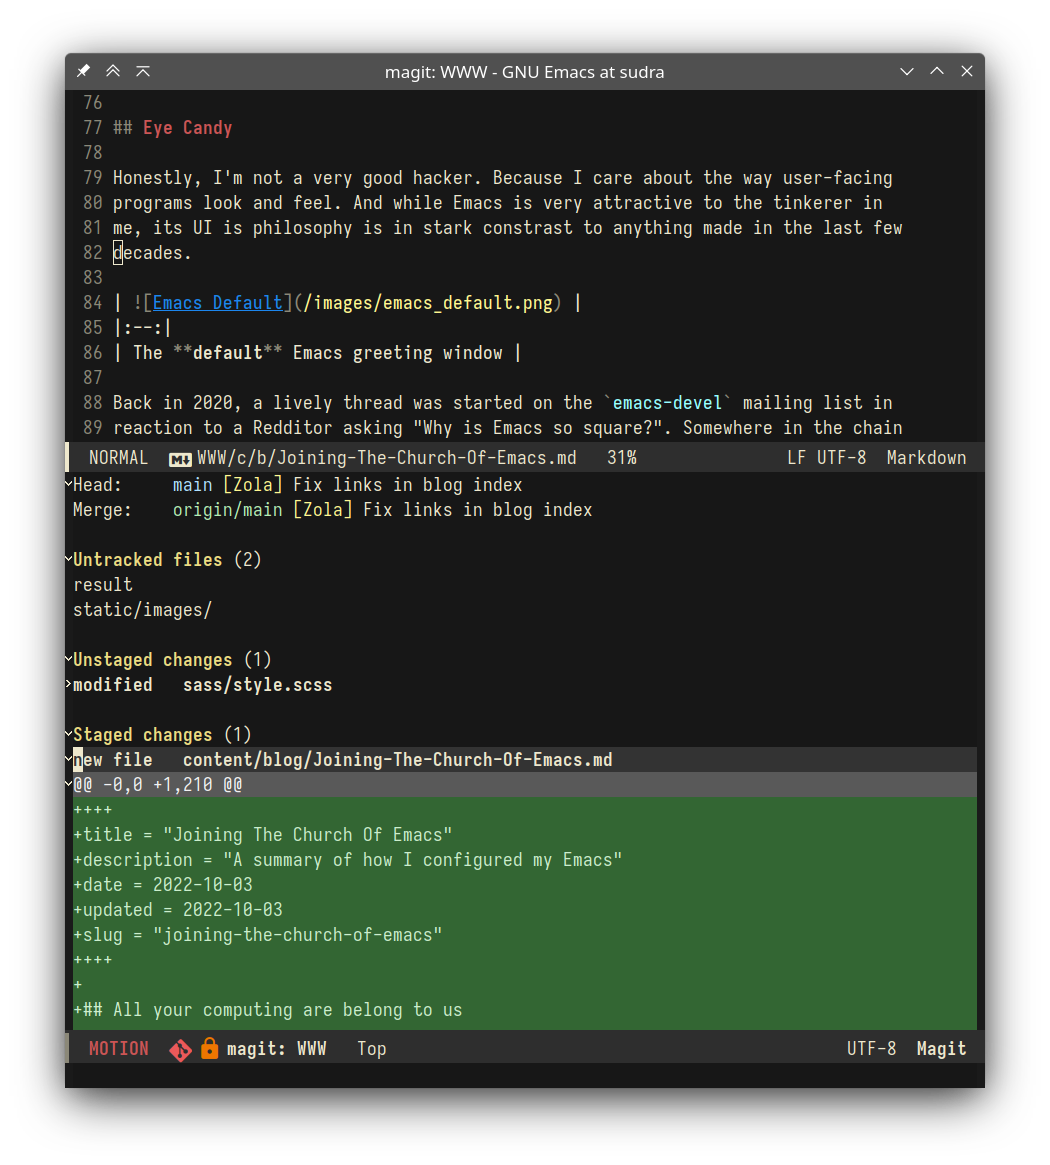Click the window title magit: WWW - GNU Emacs
This screenshot has height=1165, width=1050.
[x=525, y=72]
